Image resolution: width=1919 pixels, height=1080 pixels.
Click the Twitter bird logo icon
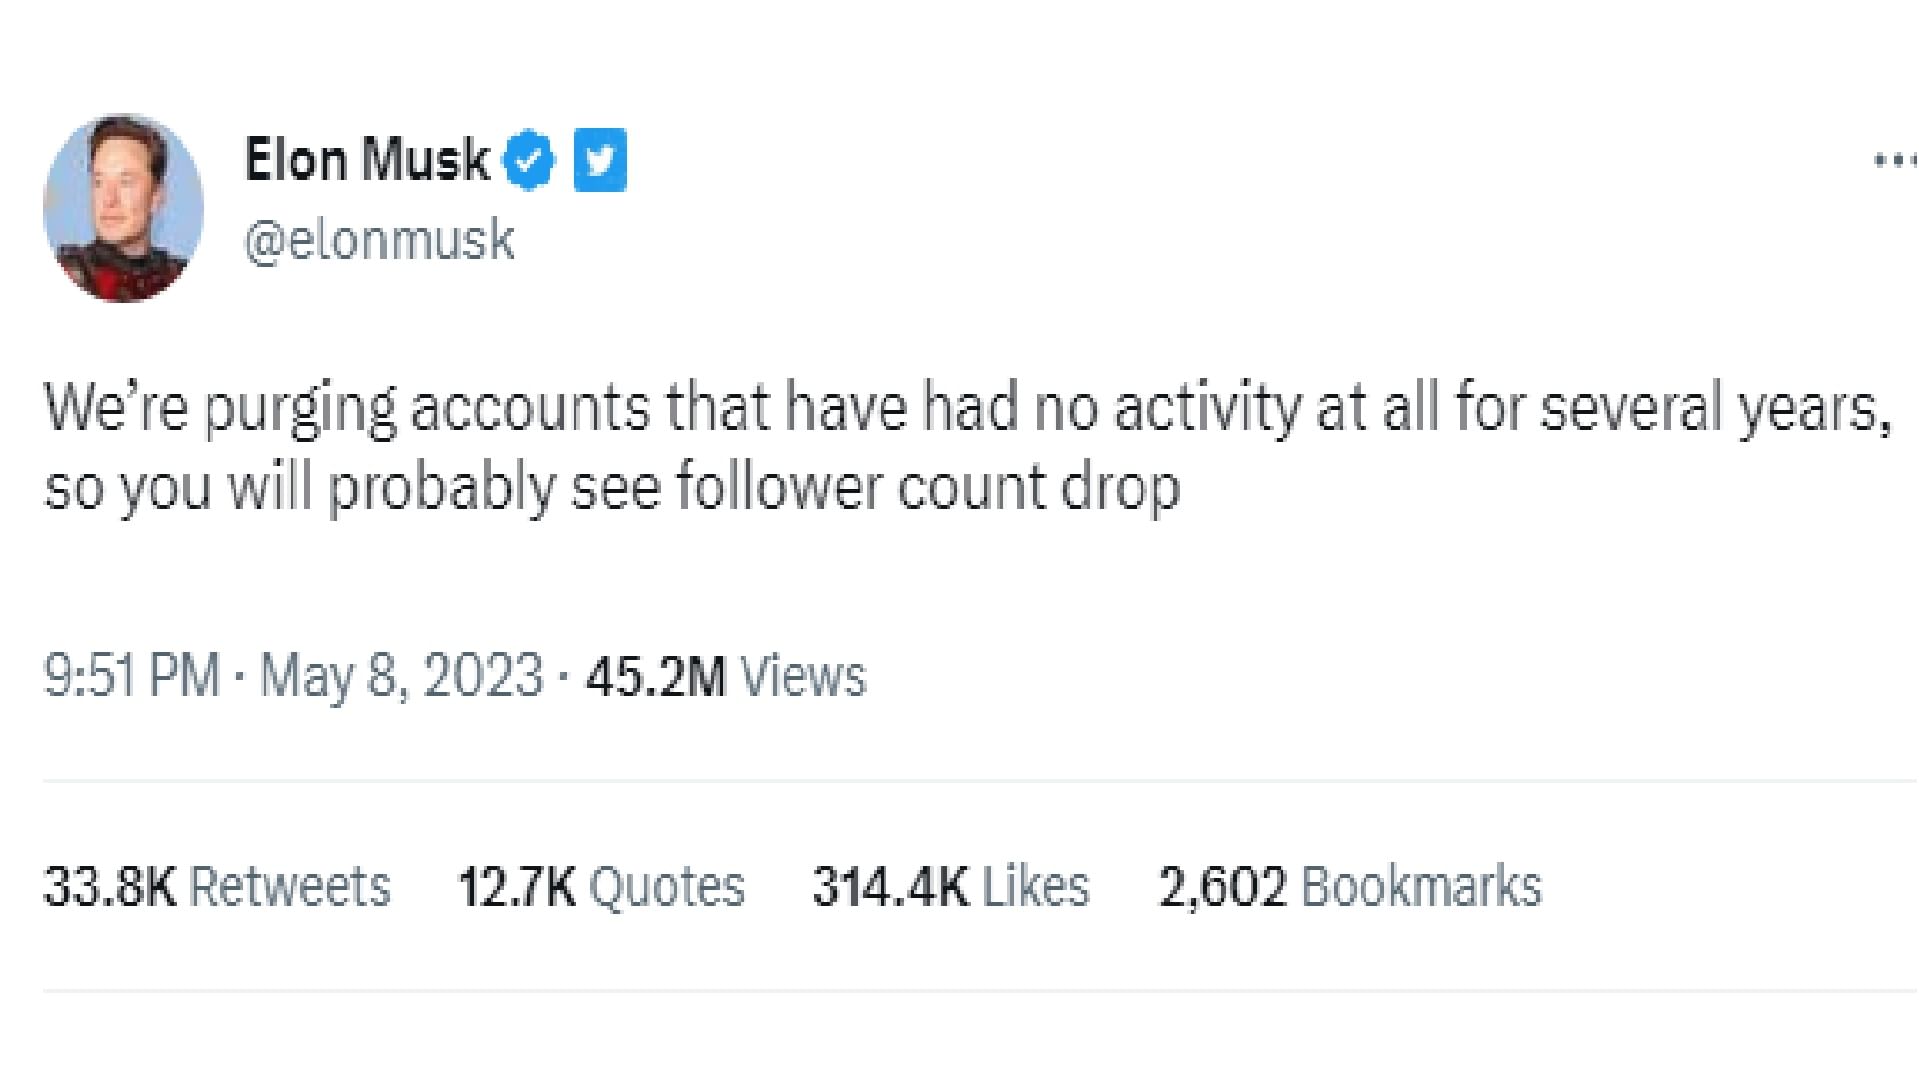click(600, 158)
